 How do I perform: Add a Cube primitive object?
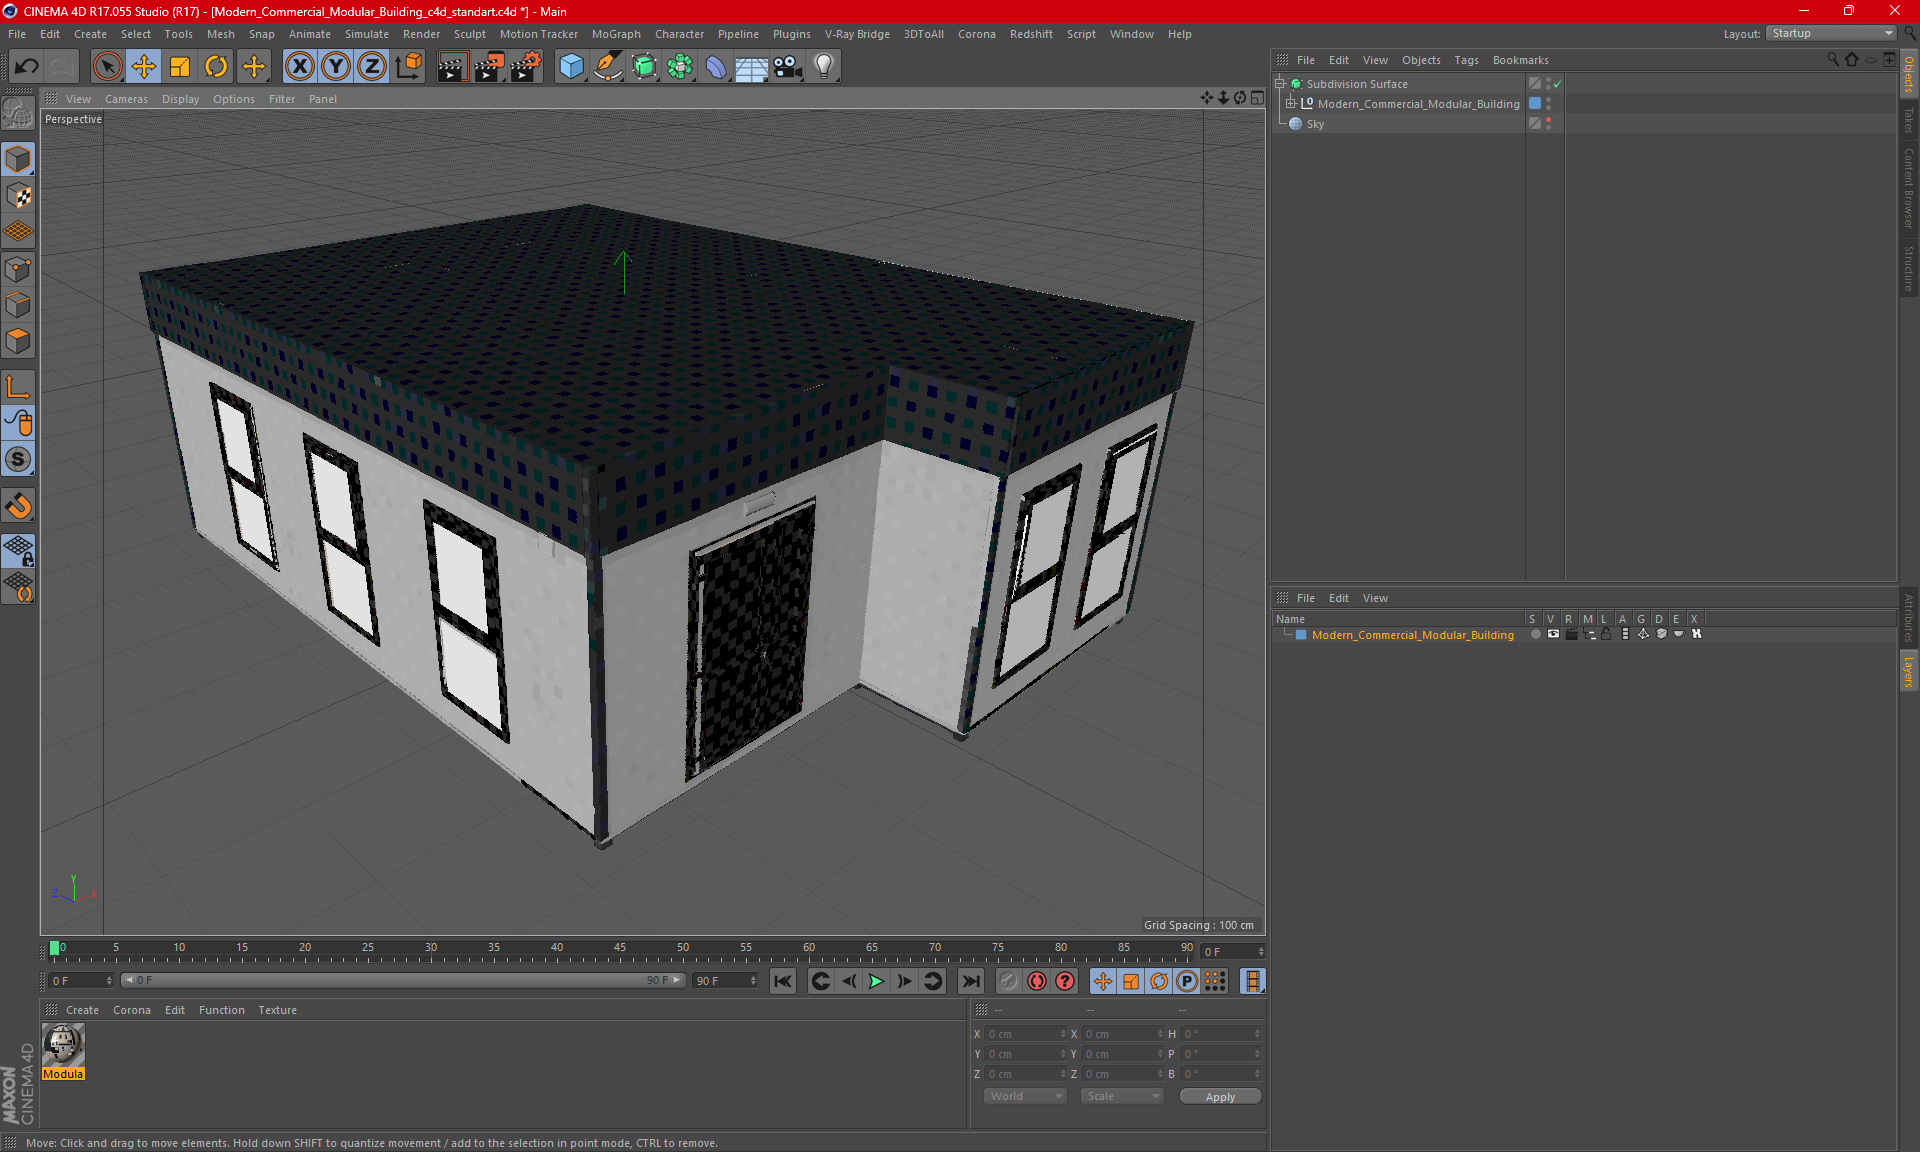[571, 67]
